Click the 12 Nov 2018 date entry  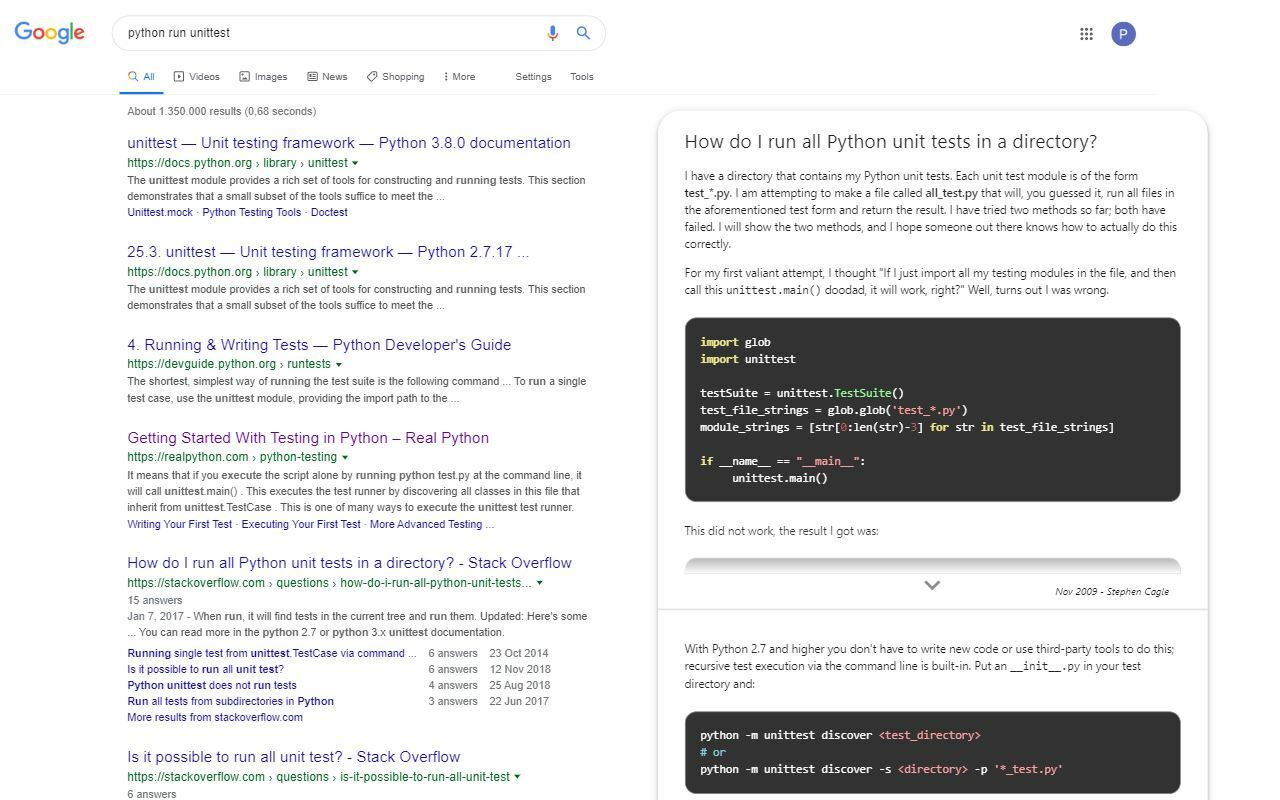click(x=520, y=669)
